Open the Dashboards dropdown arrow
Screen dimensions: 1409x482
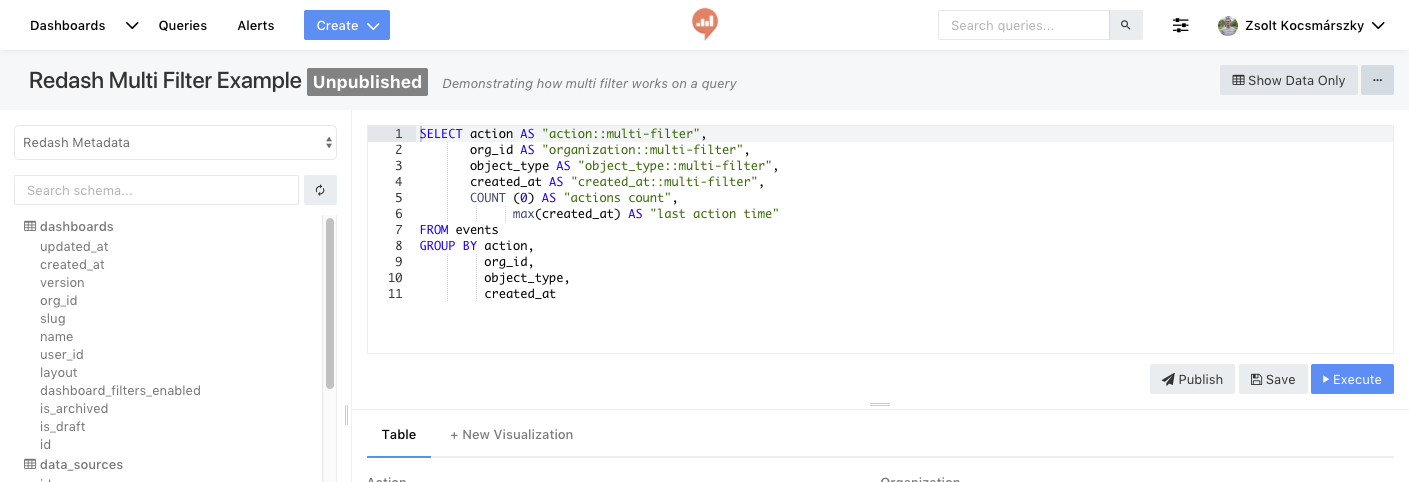132,26
